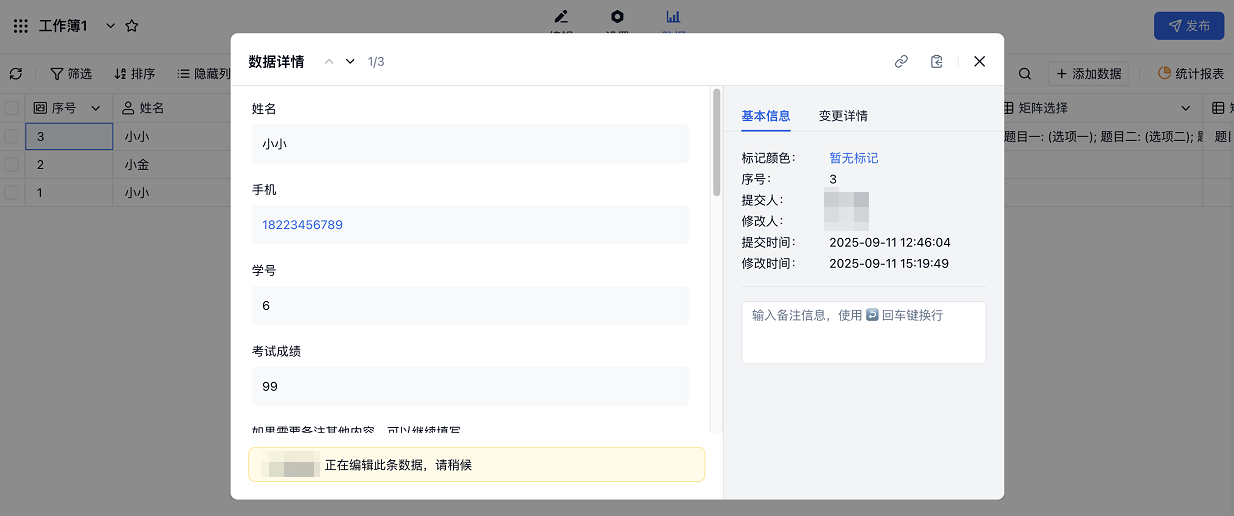
Task: Open the 序号 column dropdown arrow
Action: [x=96, y=108]
